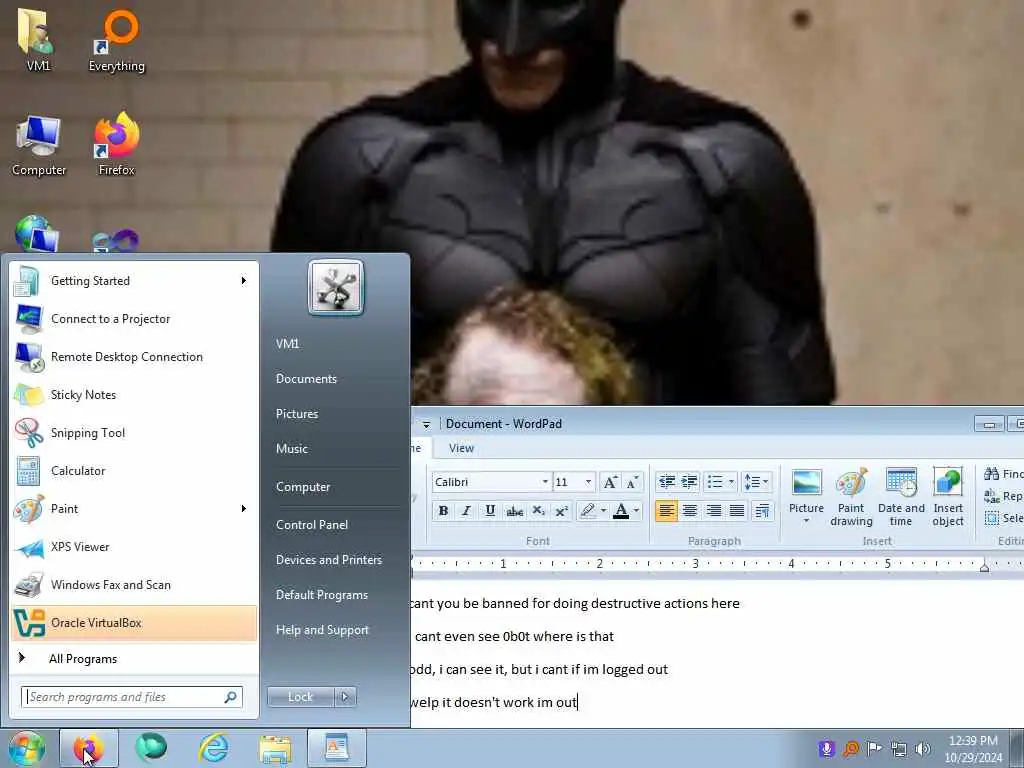Launch the Snipping Tool
Screen dimensions: 1024x768
click(134, 432)
